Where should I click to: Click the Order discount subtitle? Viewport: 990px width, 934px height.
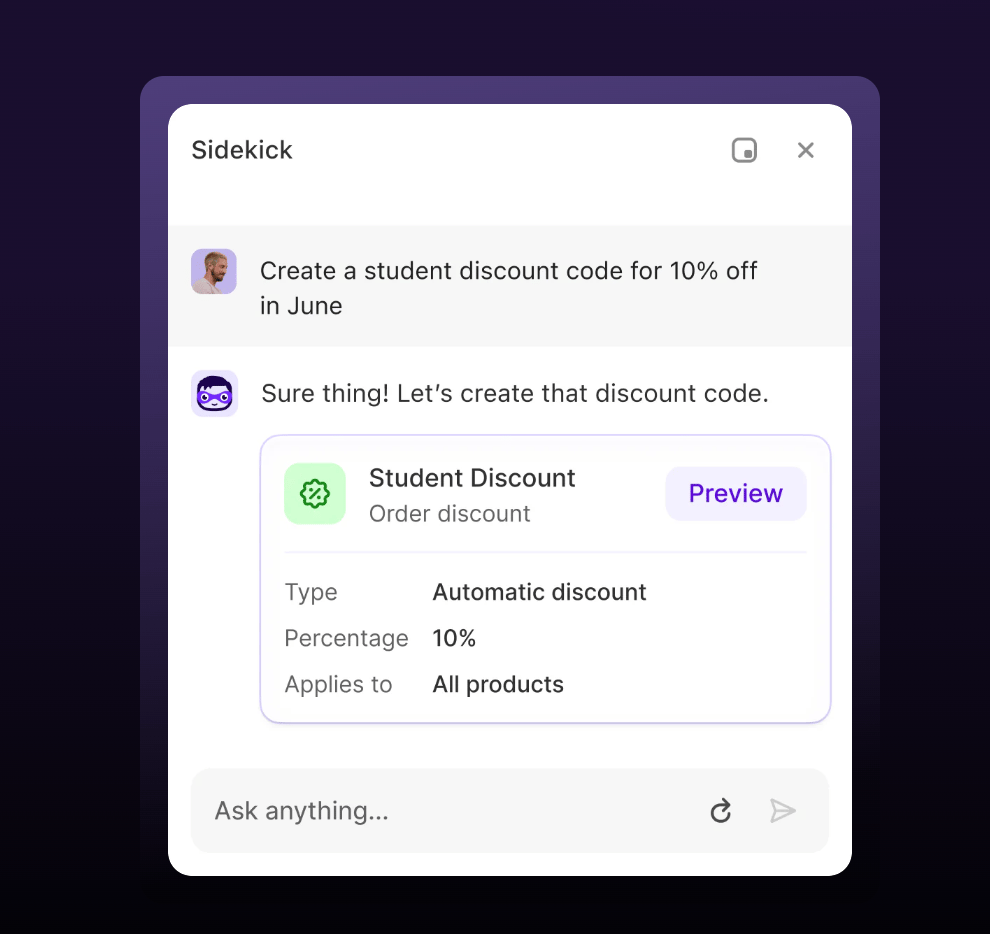coord(450,514)
